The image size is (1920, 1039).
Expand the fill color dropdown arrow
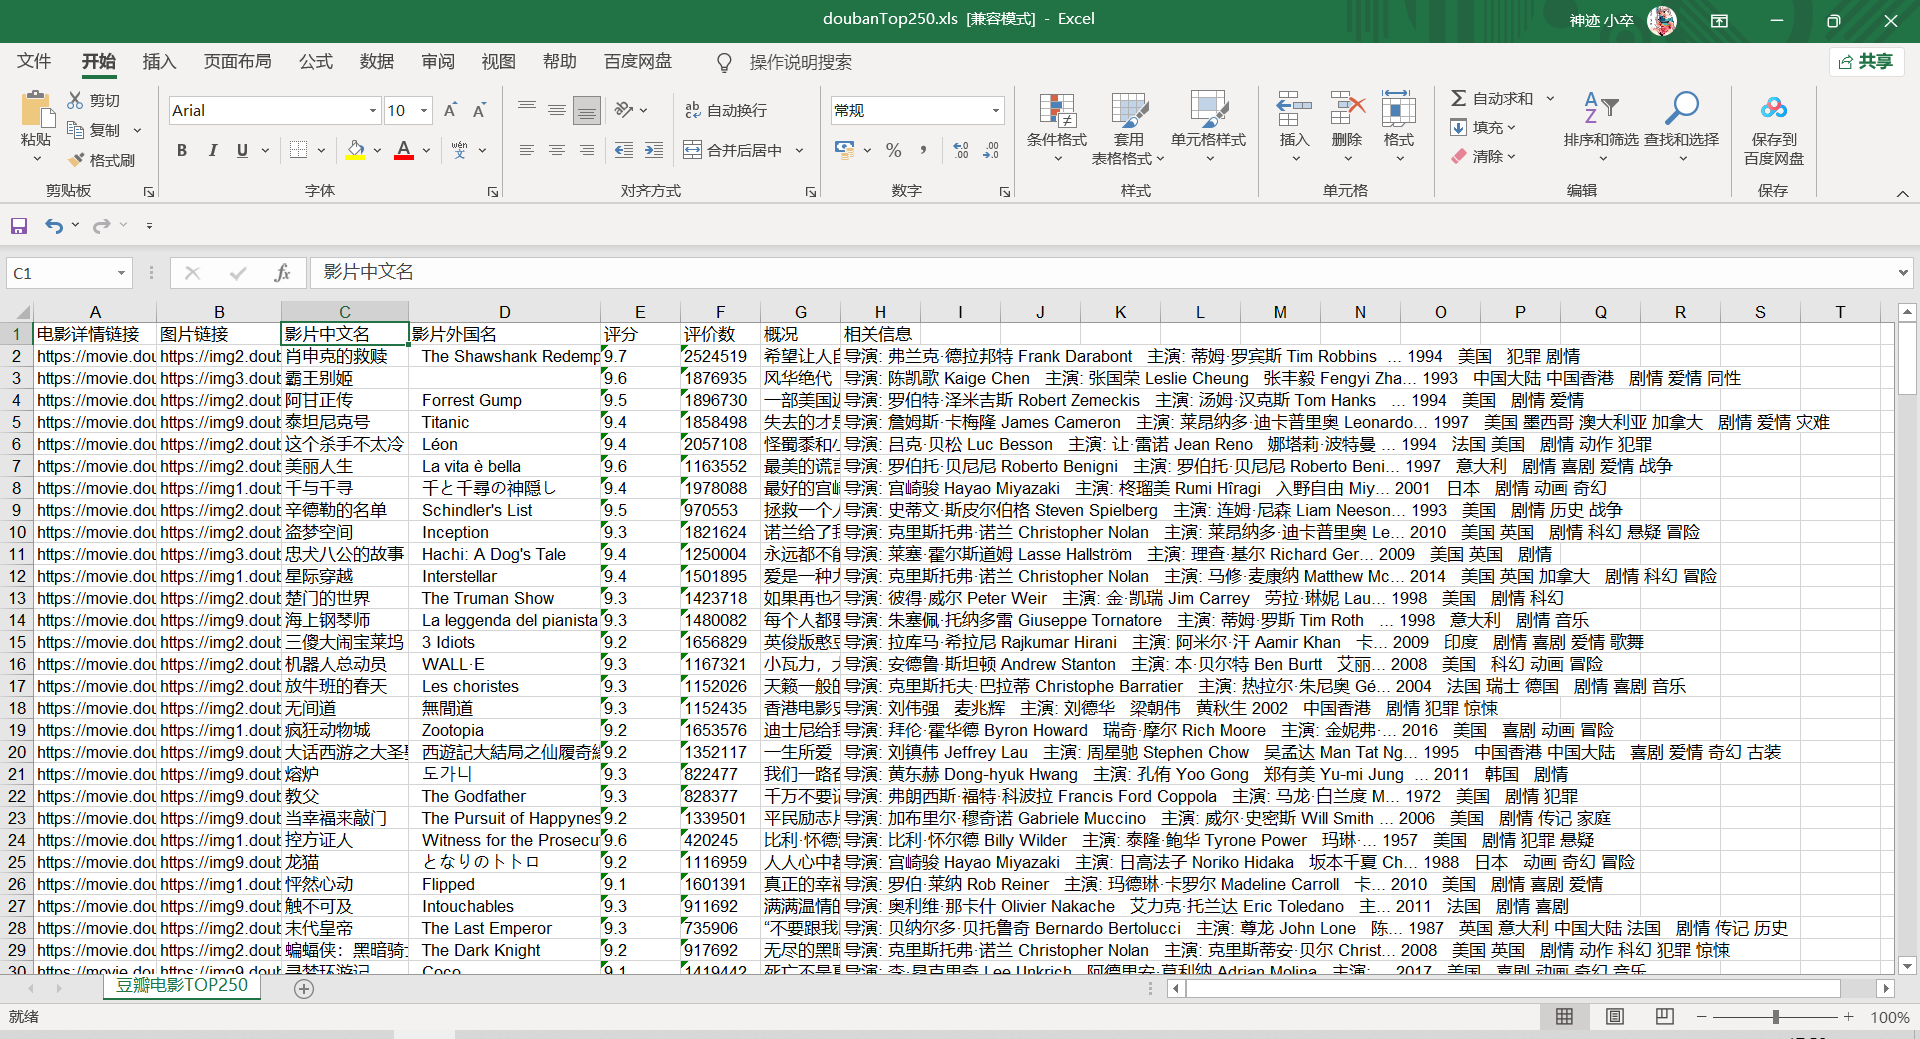[x=377, y=150]
